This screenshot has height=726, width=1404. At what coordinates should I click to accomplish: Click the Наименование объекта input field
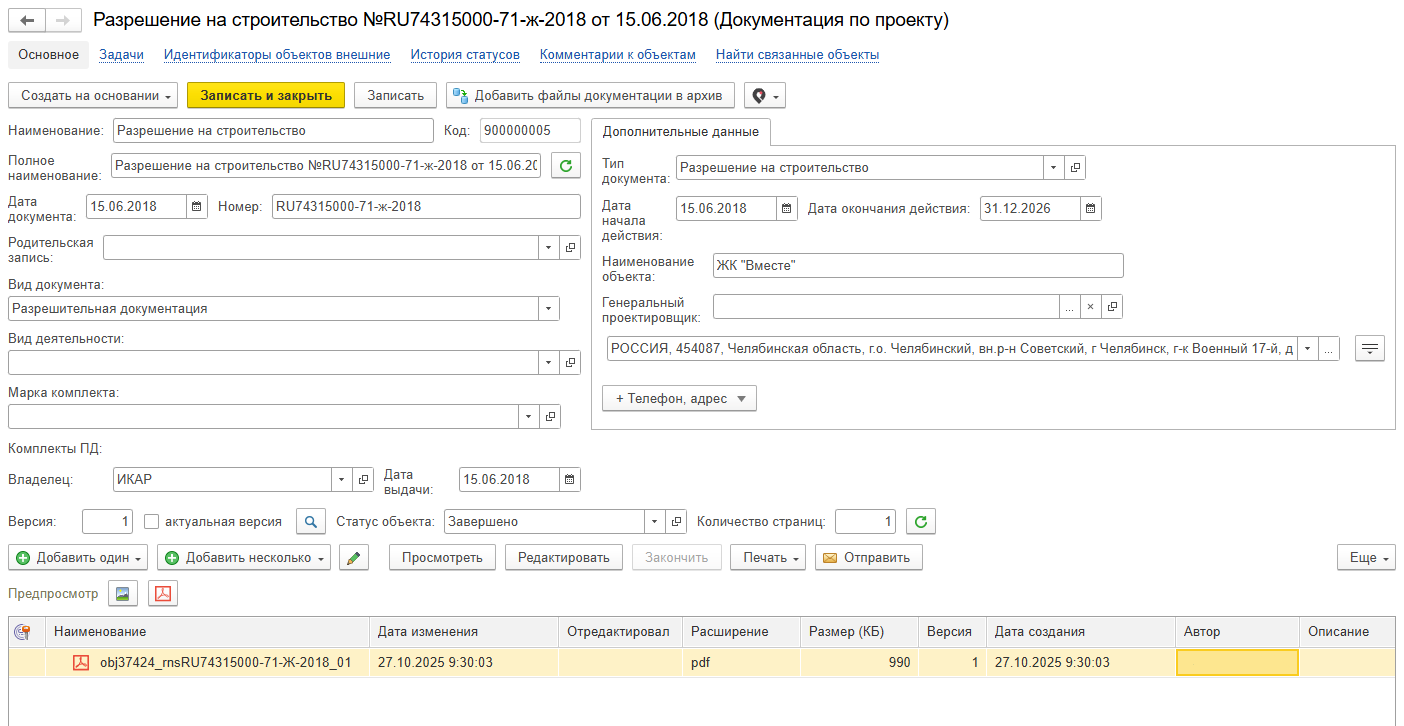(x=918, y=265)
